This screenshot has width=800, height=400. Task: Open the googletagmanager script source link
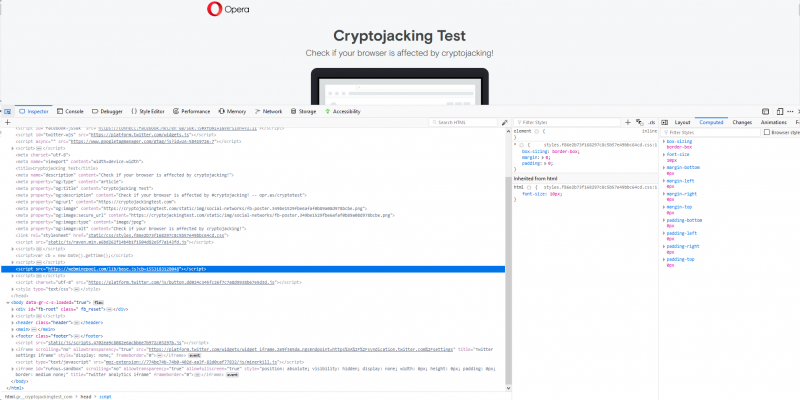(x=142, y=141)
